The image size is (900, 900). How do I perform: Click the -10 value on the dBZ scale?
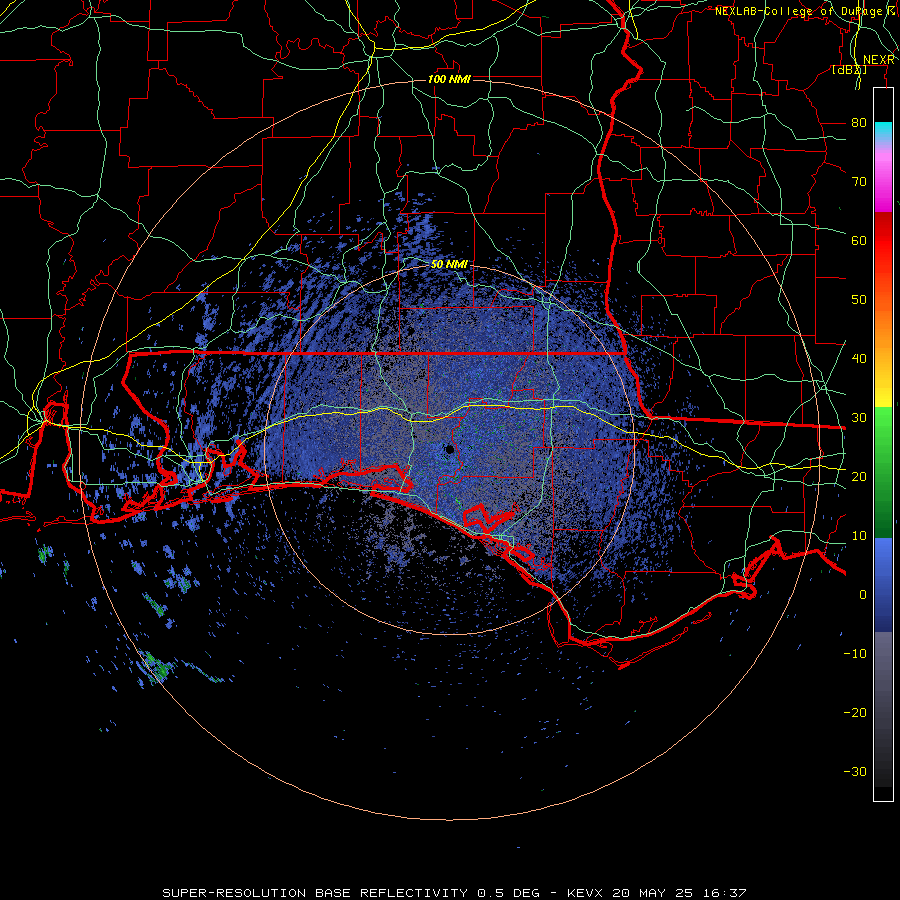[x=855, y=654]
